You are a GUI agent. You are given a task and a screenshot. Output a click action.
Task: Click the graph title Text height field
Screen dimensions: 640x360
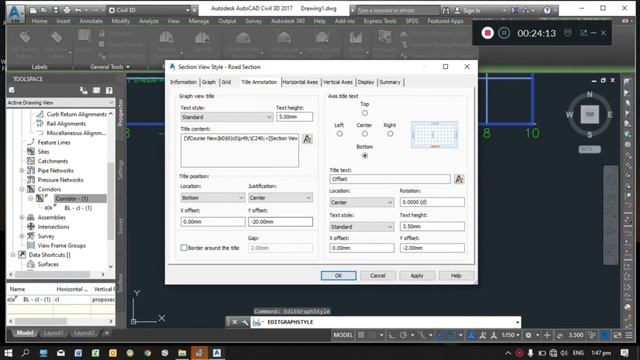(x=294, y=117)
